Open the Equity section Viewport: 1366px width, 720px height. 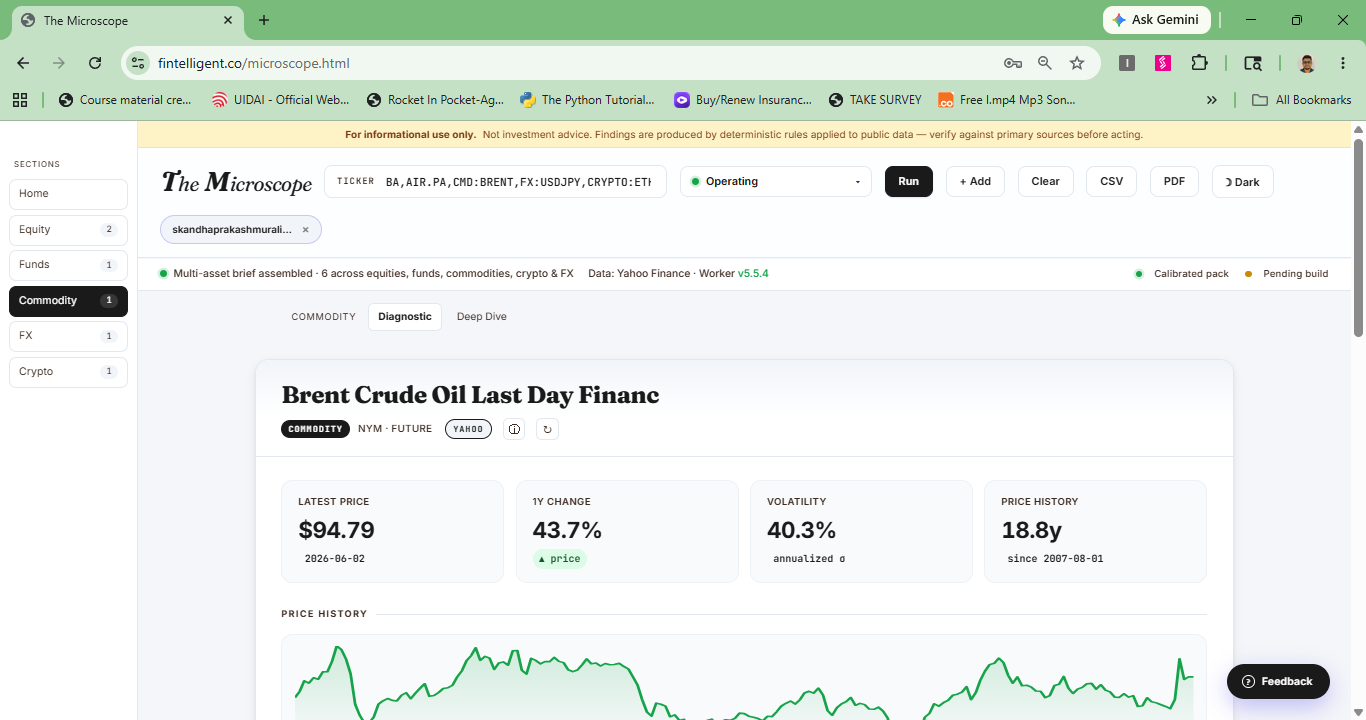[x=68, y=230]
